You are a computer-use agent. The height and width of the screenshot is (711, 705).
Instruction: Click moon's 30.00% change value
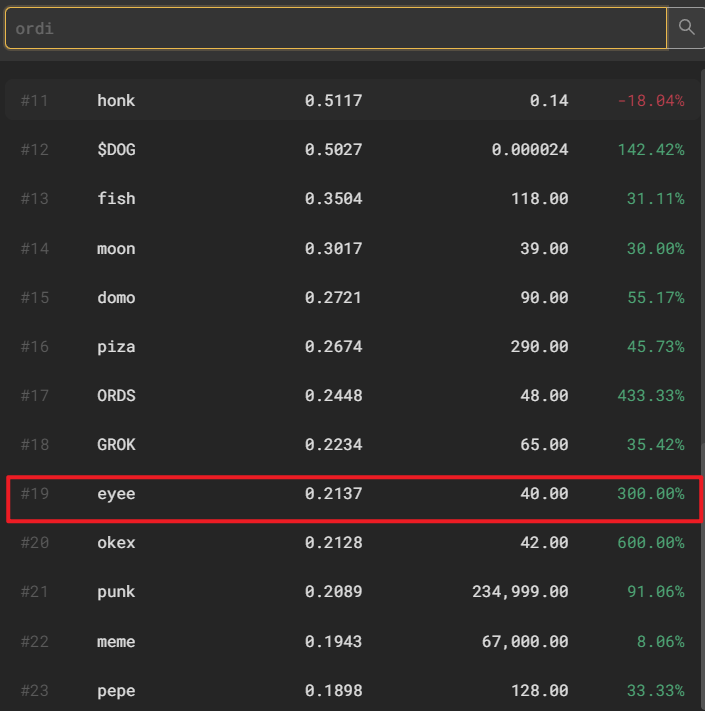pos(656,248)
